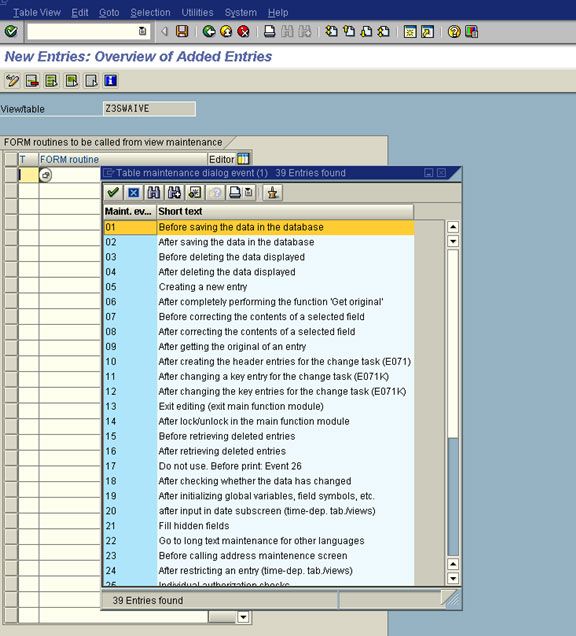Click the dropdown arrow below the FORM routines table
The width and height of the screenshot is (576, 636).
[243, 617]
